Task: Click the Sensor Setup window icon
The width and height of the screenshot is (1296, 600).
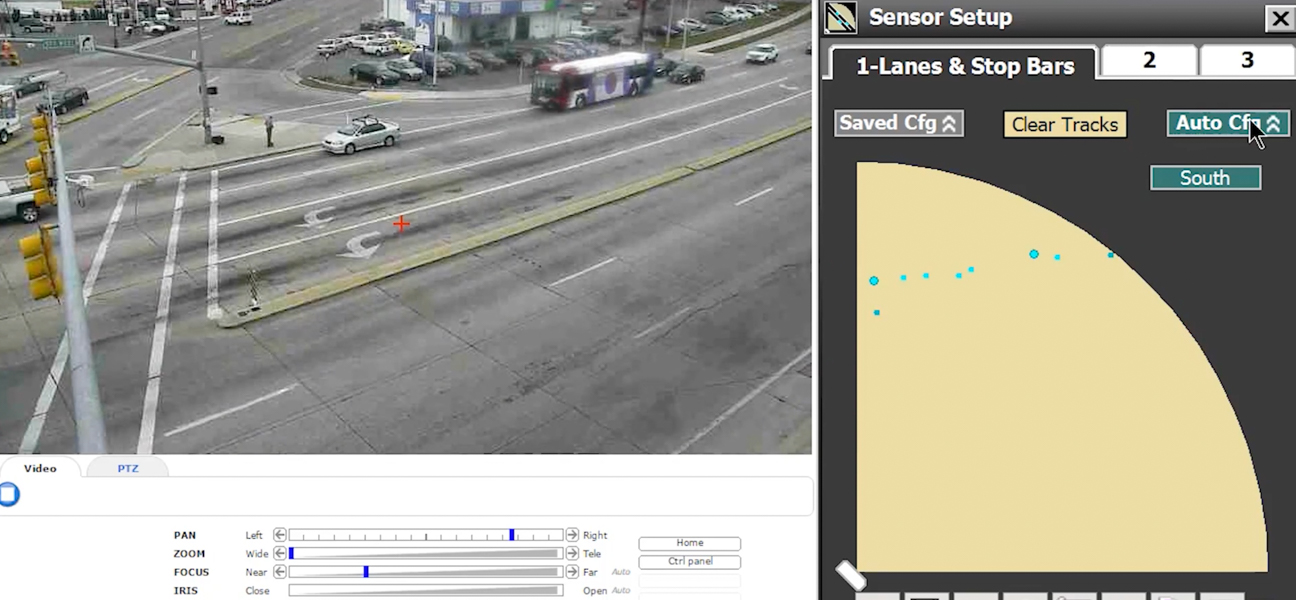Action: coord(841,18)
